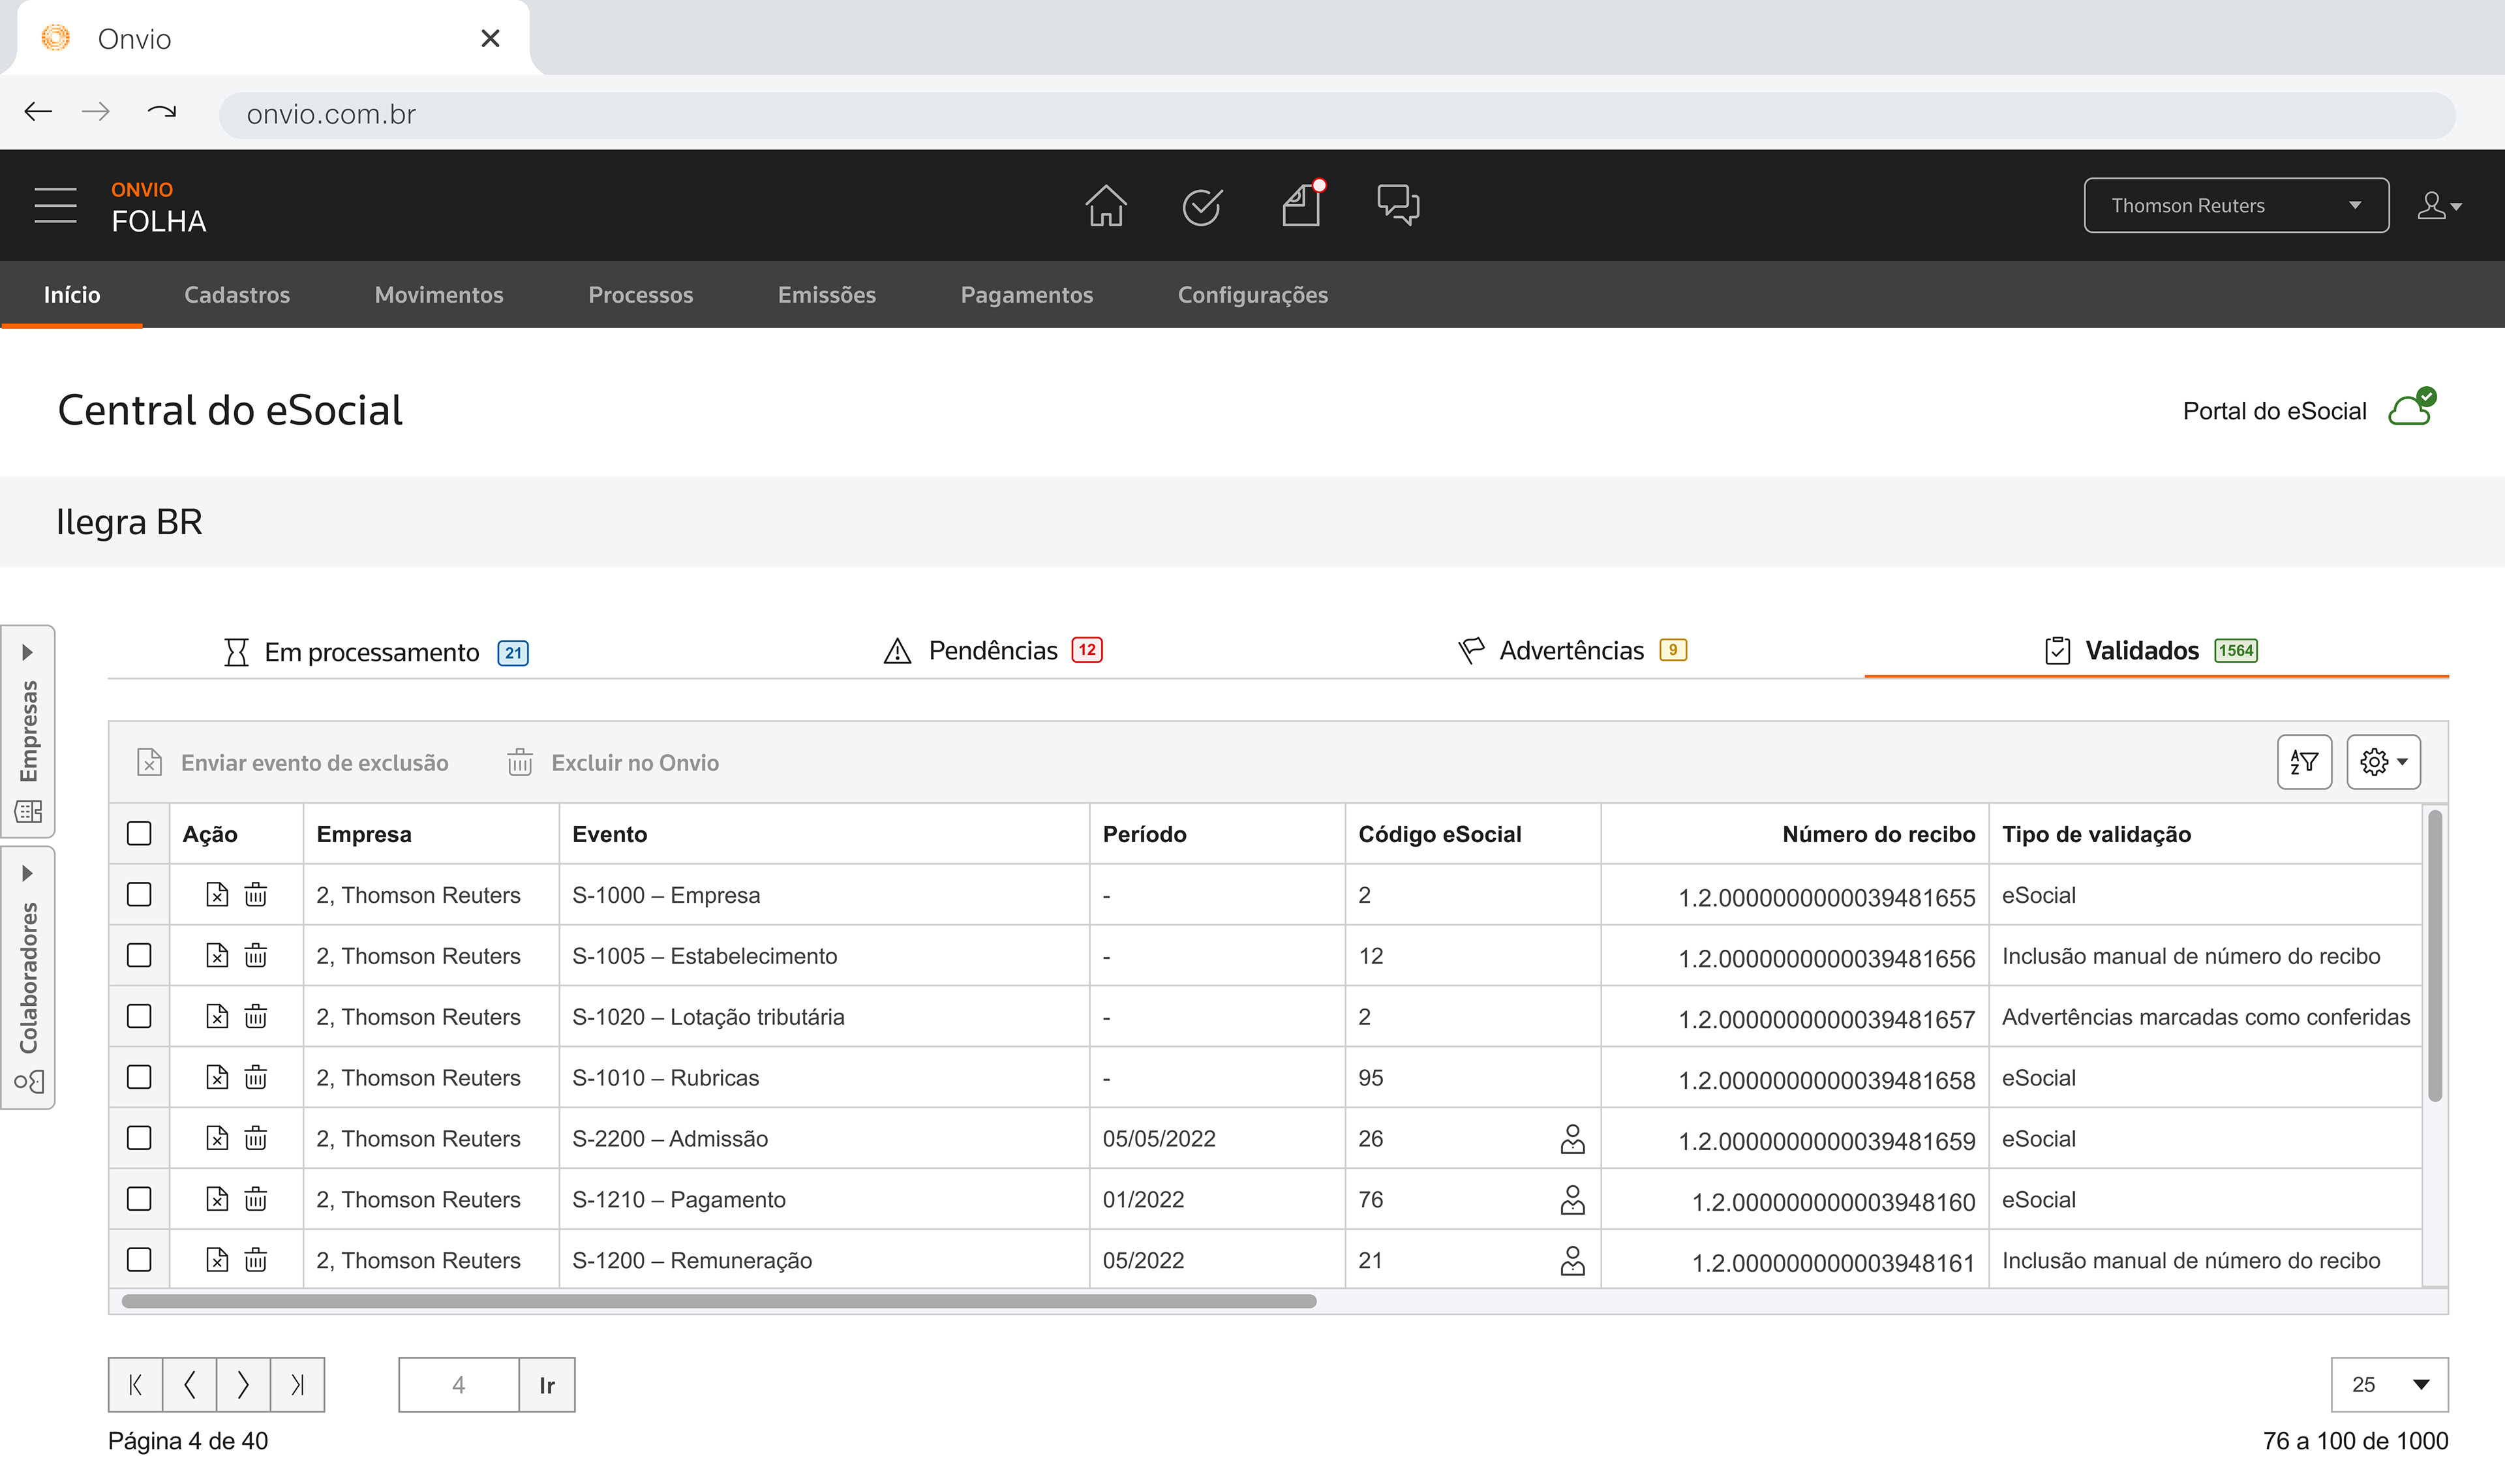Click the Ir go-to-page button
The image size is (2505, 1484).
tap(546, 1385)
